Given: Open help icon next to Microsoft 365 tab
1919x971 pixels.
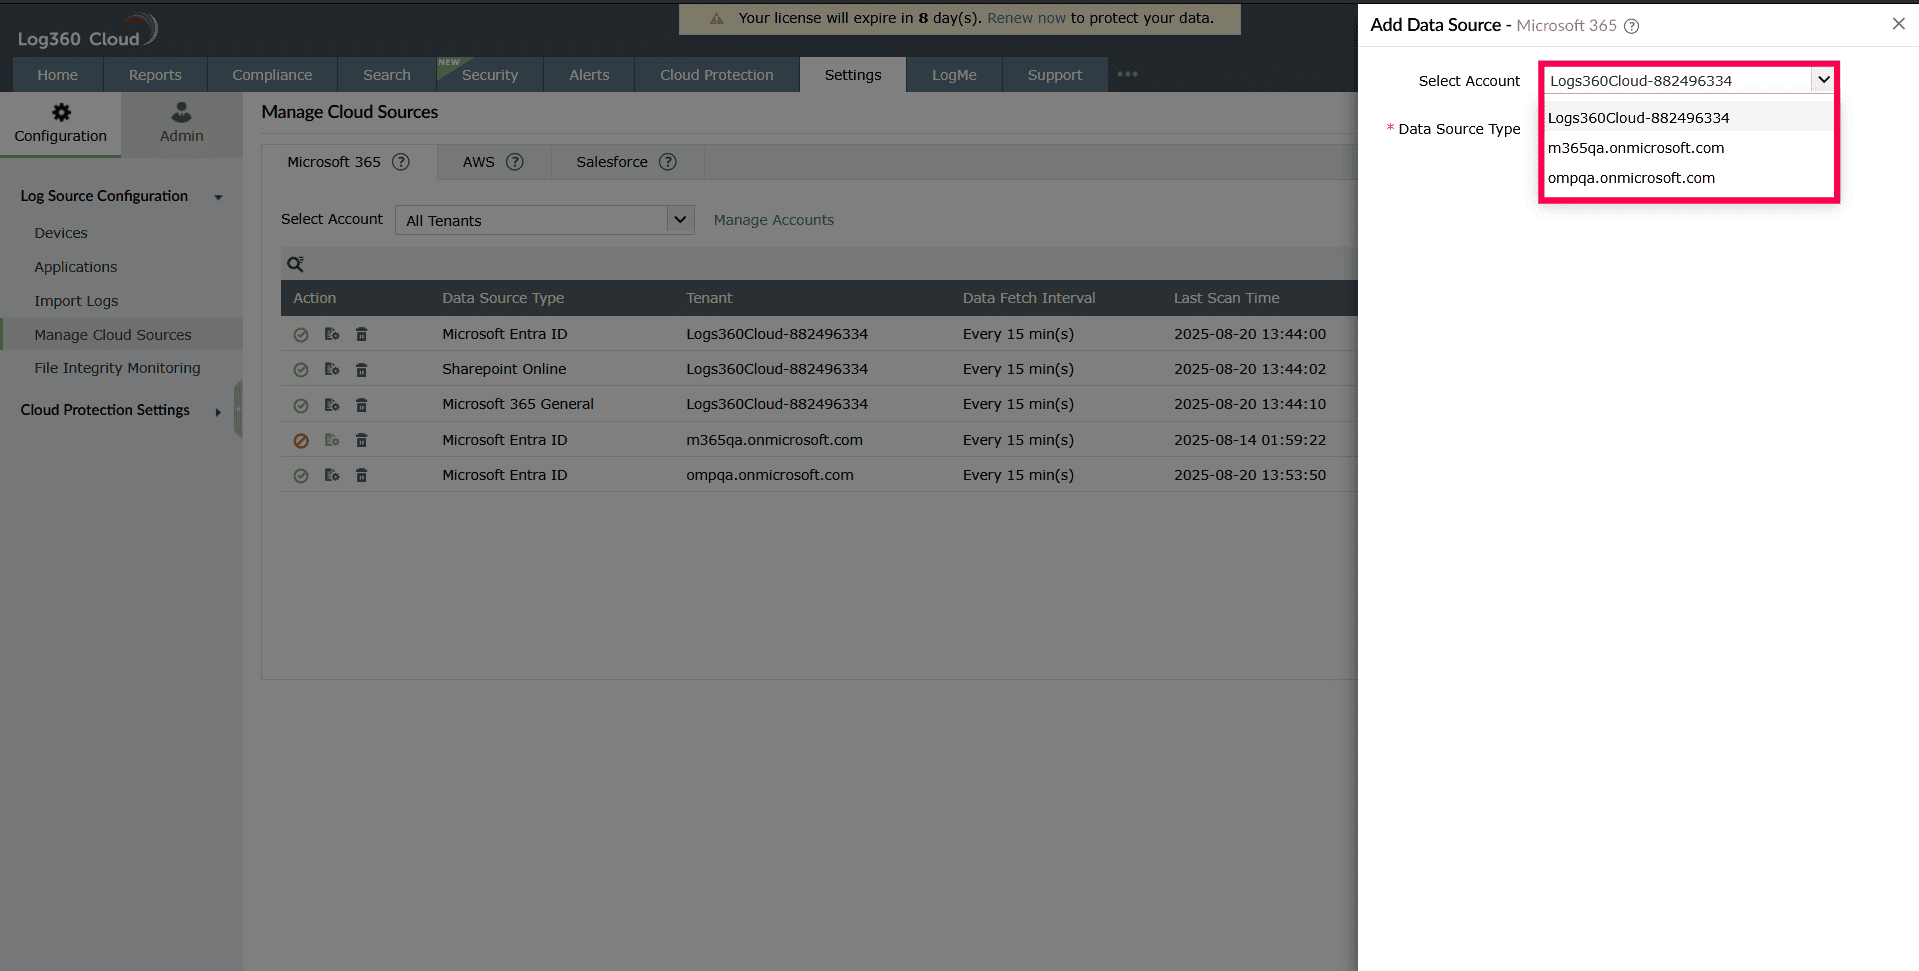Looking at the screenshot, I should click(401, 162).
